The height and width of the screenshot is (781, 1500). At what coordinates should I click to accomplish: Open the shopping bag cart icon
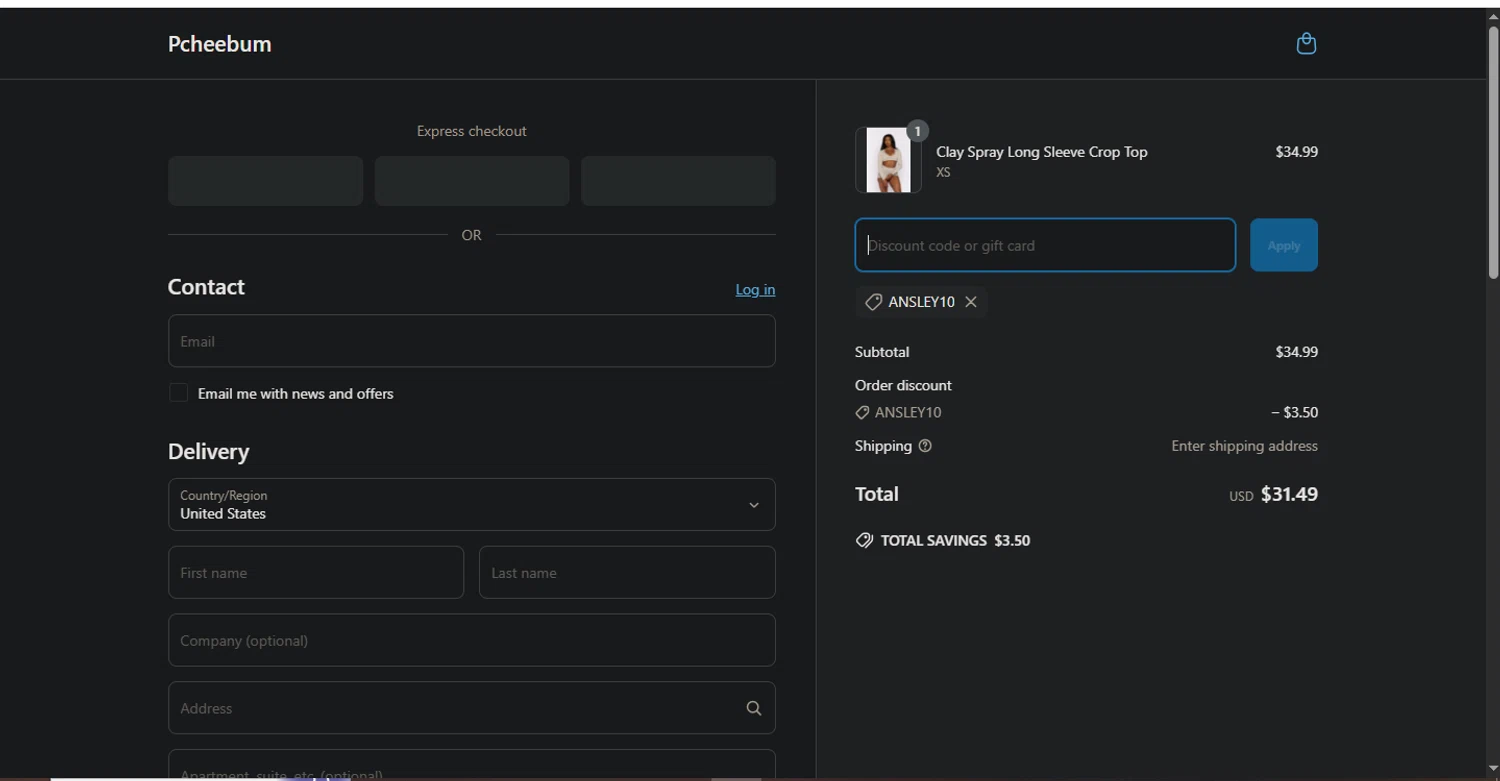click(1306, 44)
